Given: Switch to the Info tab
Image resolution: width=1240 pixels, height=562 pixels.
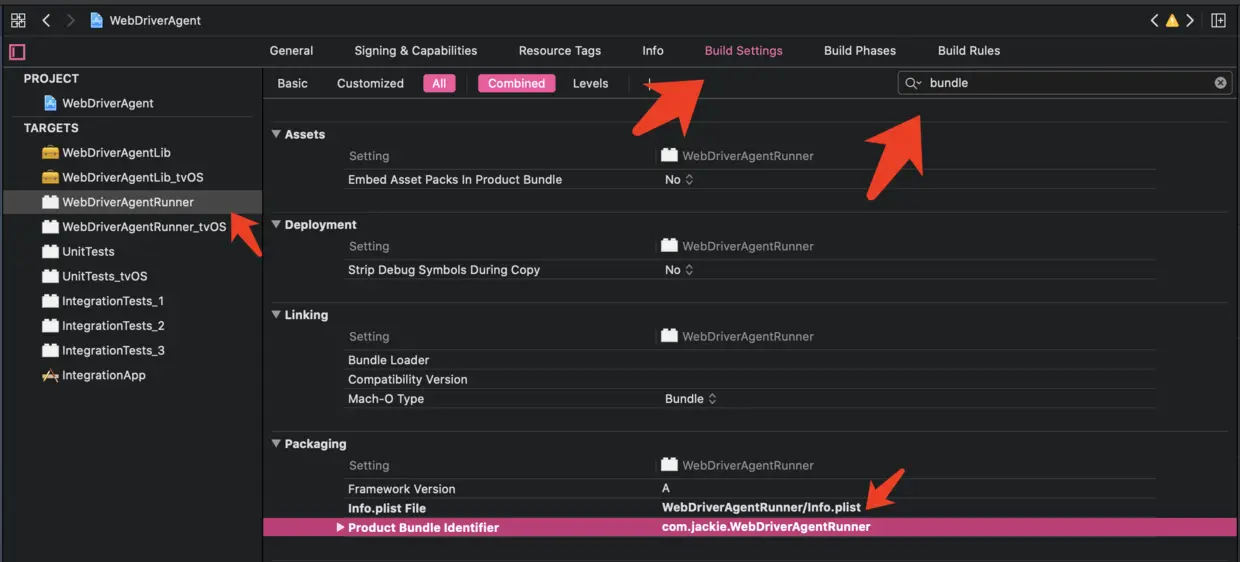Looking at the screenshot, I should coord(653,51).
